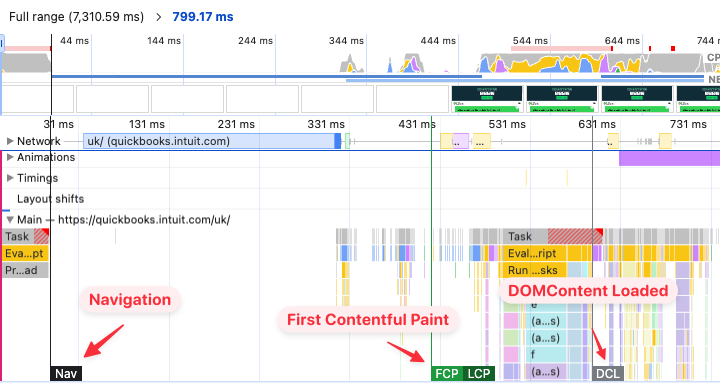Click the 431 ms ruler label

[x=416, y=124]
